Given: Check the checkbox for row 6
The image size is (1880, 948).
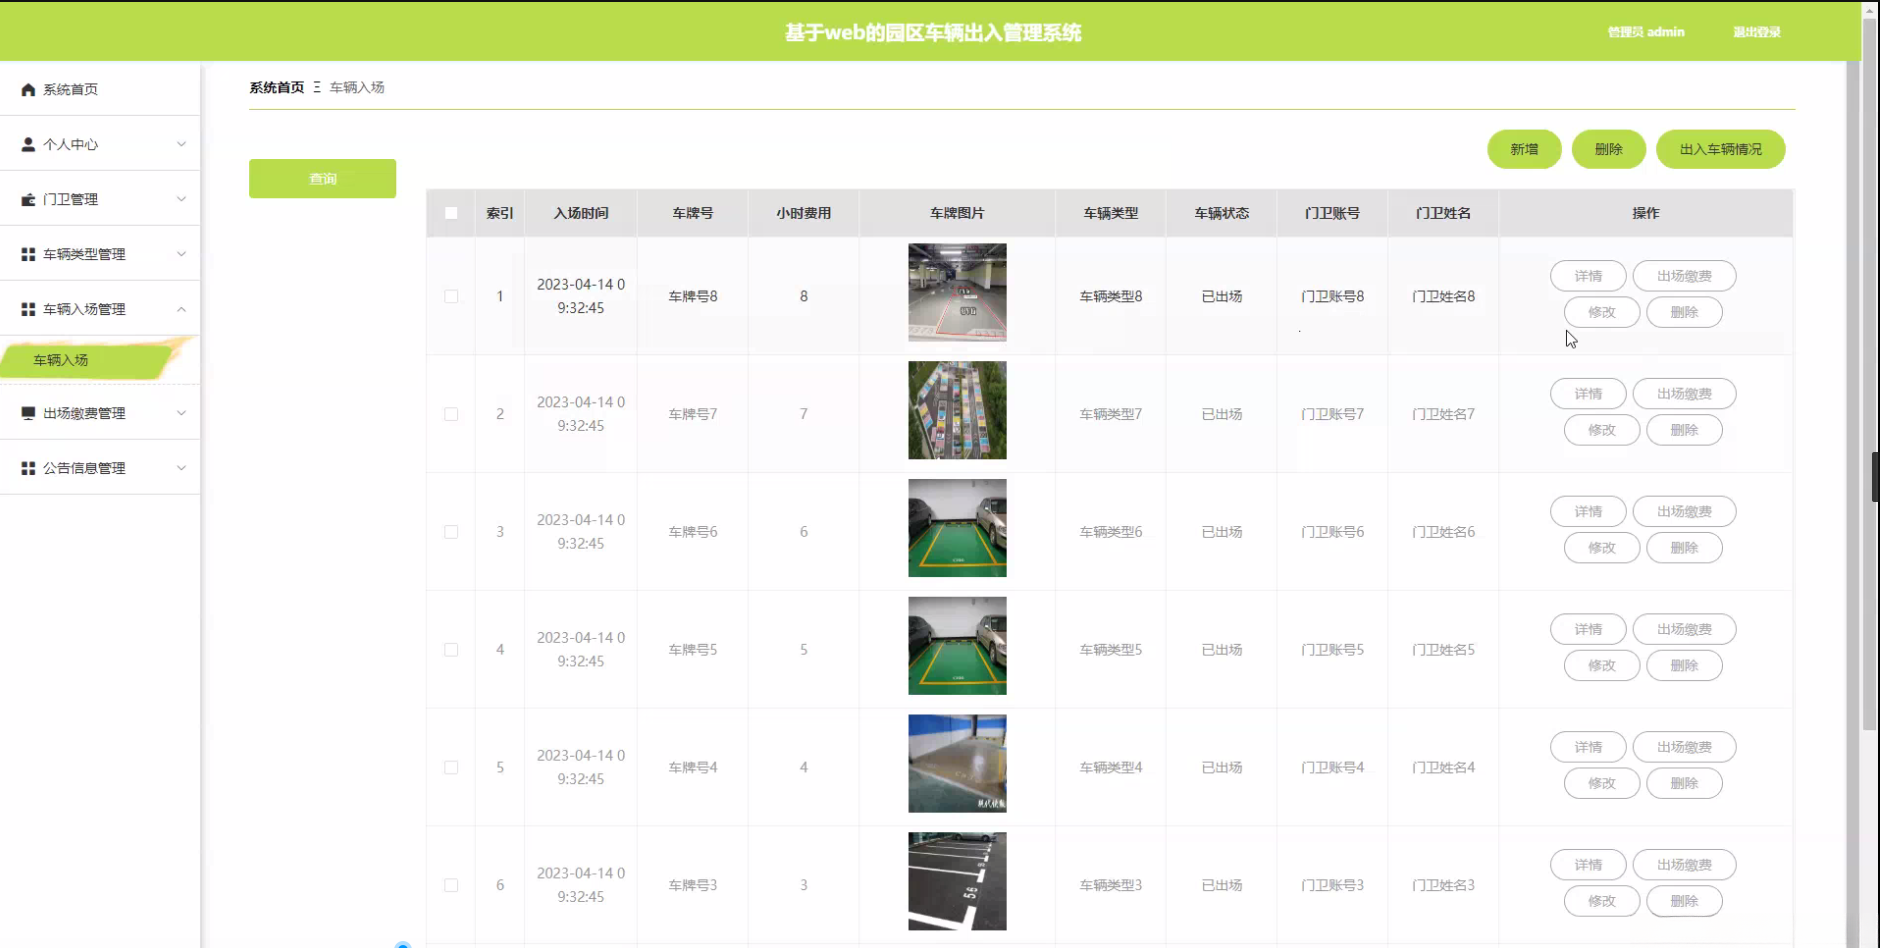Looking at the screenshot, I should click(x=451, y=885).
